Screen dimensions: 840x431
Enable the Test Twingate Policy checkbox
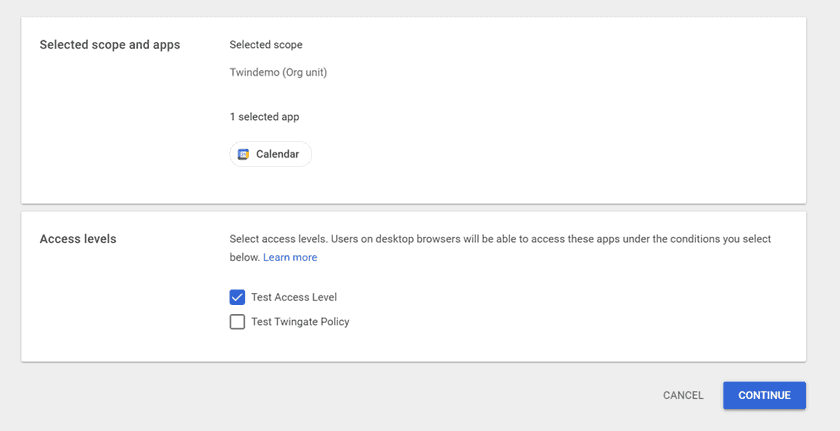coord(237,322)
